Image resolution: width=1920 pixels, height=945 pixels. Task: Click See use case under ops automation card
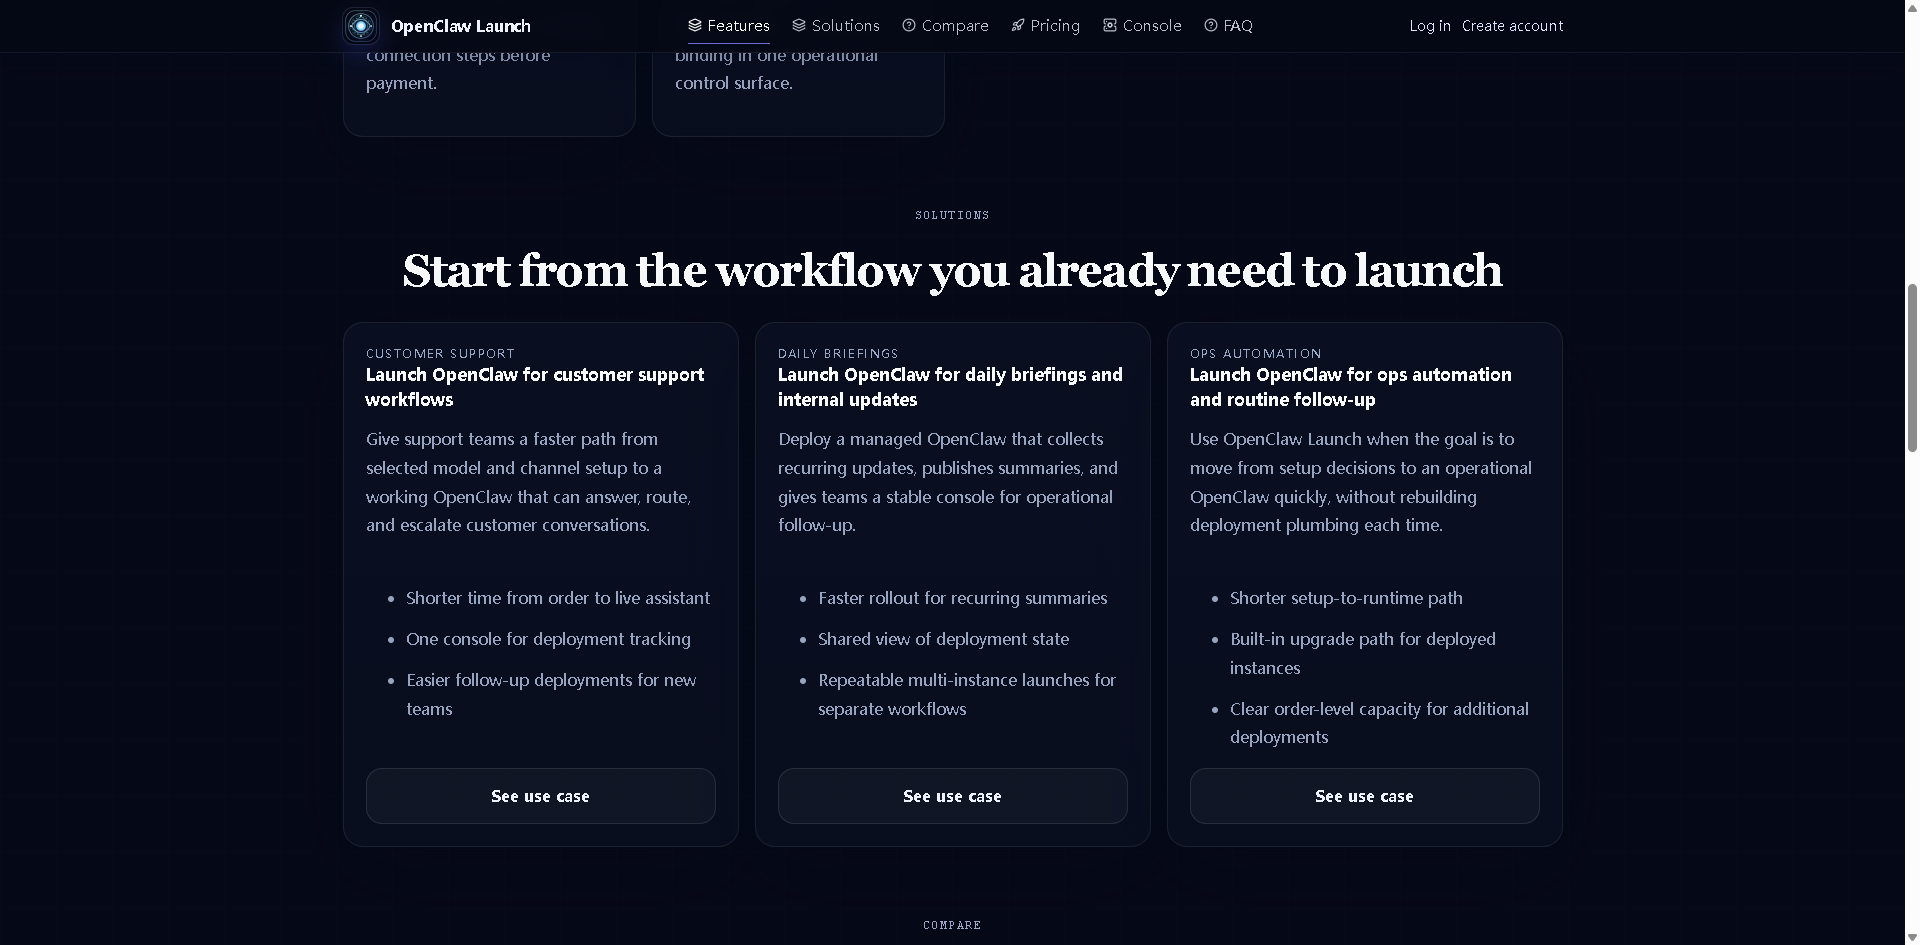click(1364, 795)
